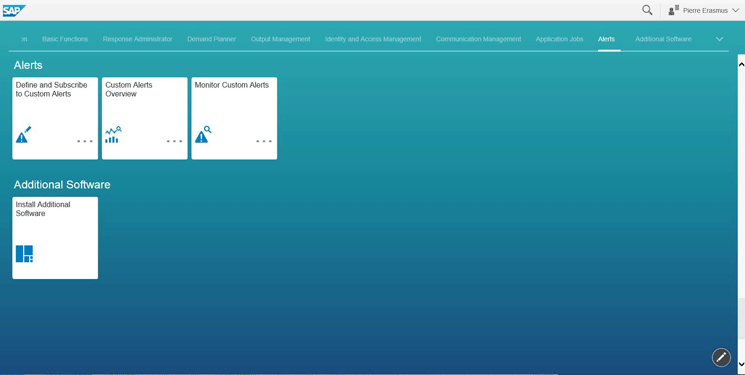This screenshot has width=745, height=375.
Task: Open the Define and Subscribe alert icon
Action: 23,135
